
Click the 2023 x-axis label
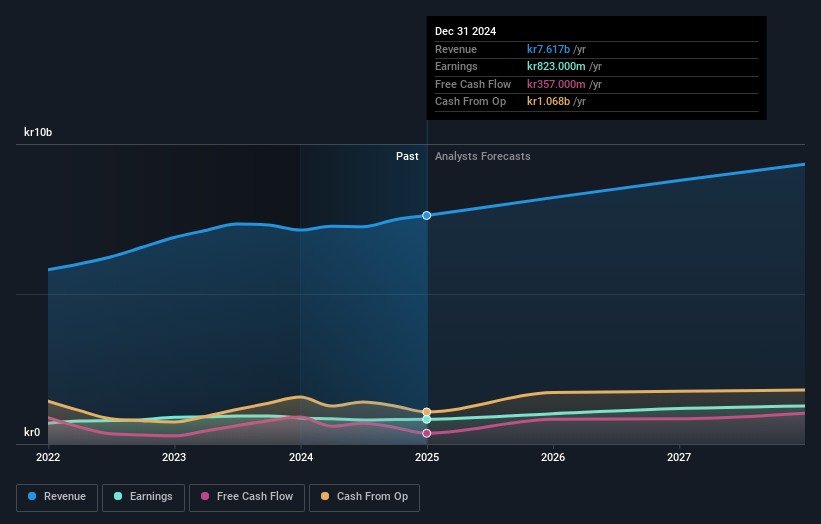(x=174, y=458)
